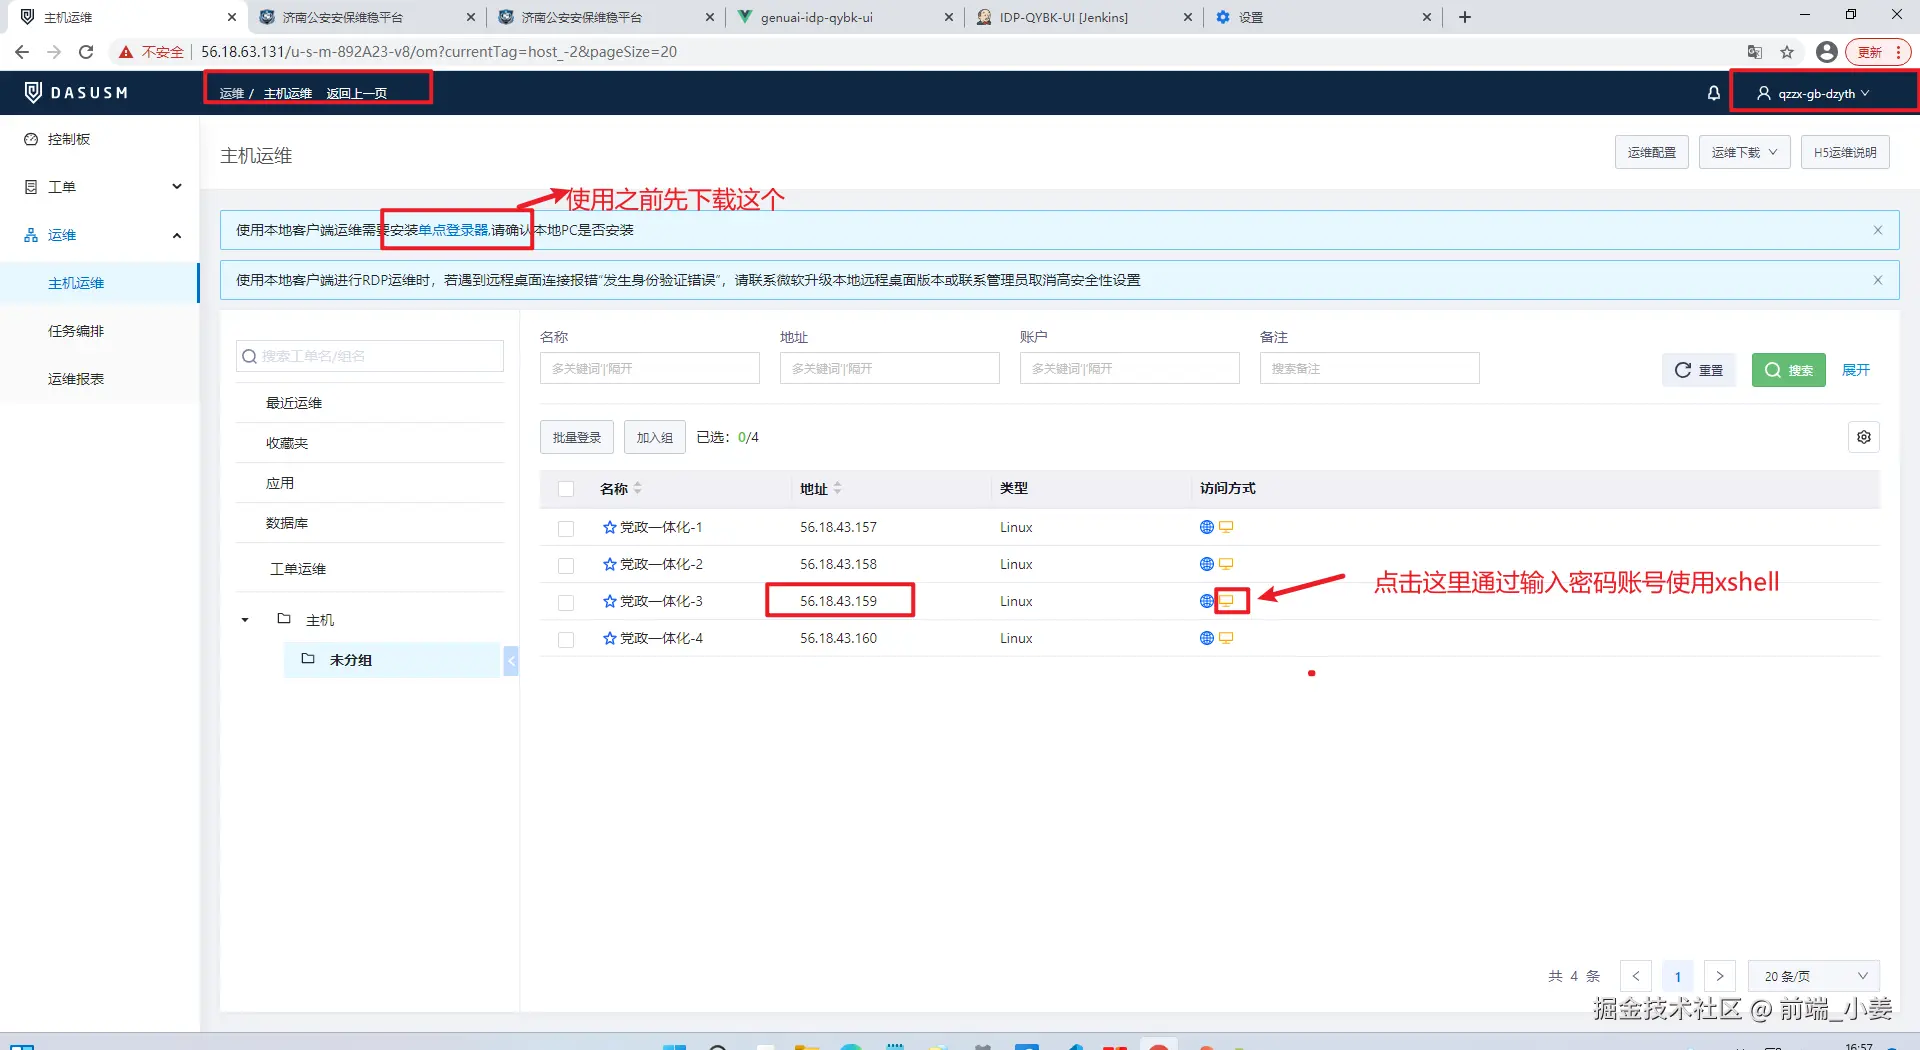Screen dimensions: 1920x1050
Task: Open 任务编排 in the sidebar
Action: 76,331
